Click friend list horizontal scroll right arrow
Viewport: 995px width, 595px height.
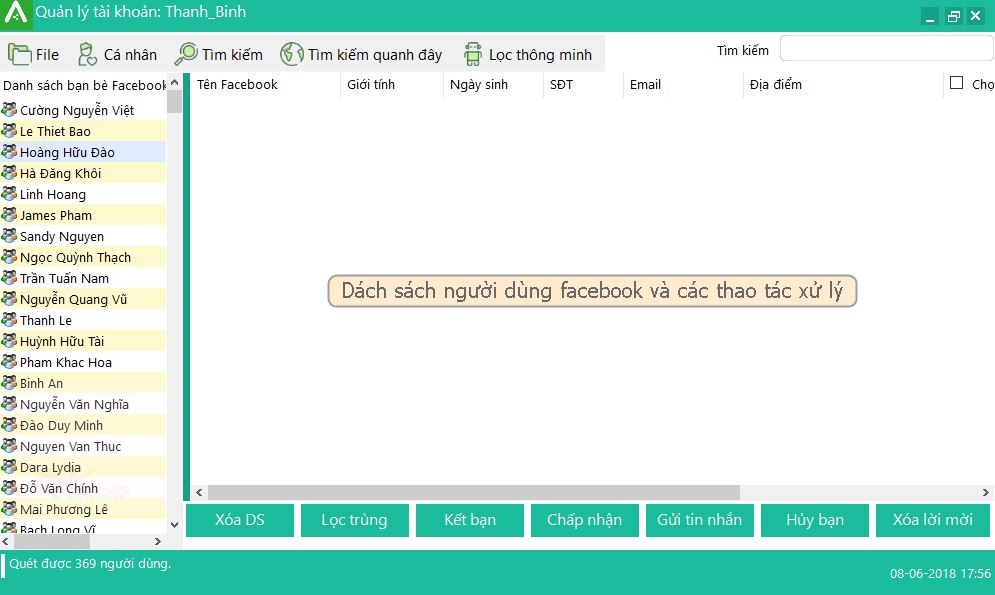pyautogui.click(x=158, y=542)
